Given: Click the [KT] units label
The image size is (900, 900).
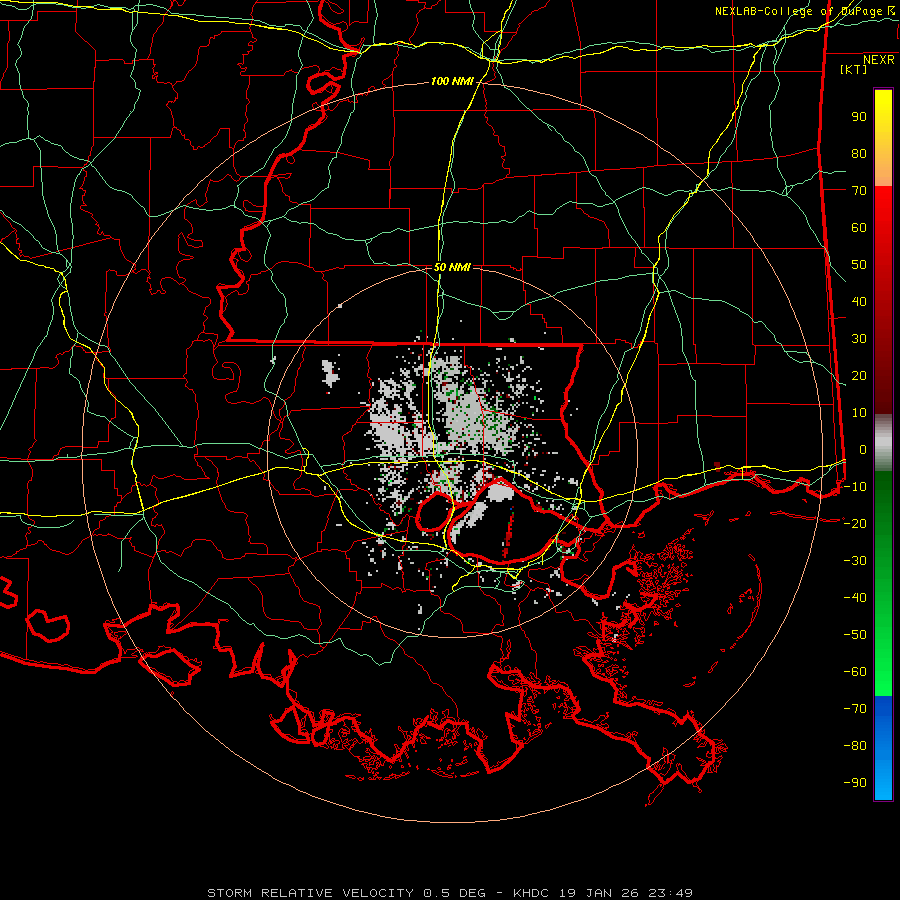Looking at the screenshot, I should coord(853,69).
